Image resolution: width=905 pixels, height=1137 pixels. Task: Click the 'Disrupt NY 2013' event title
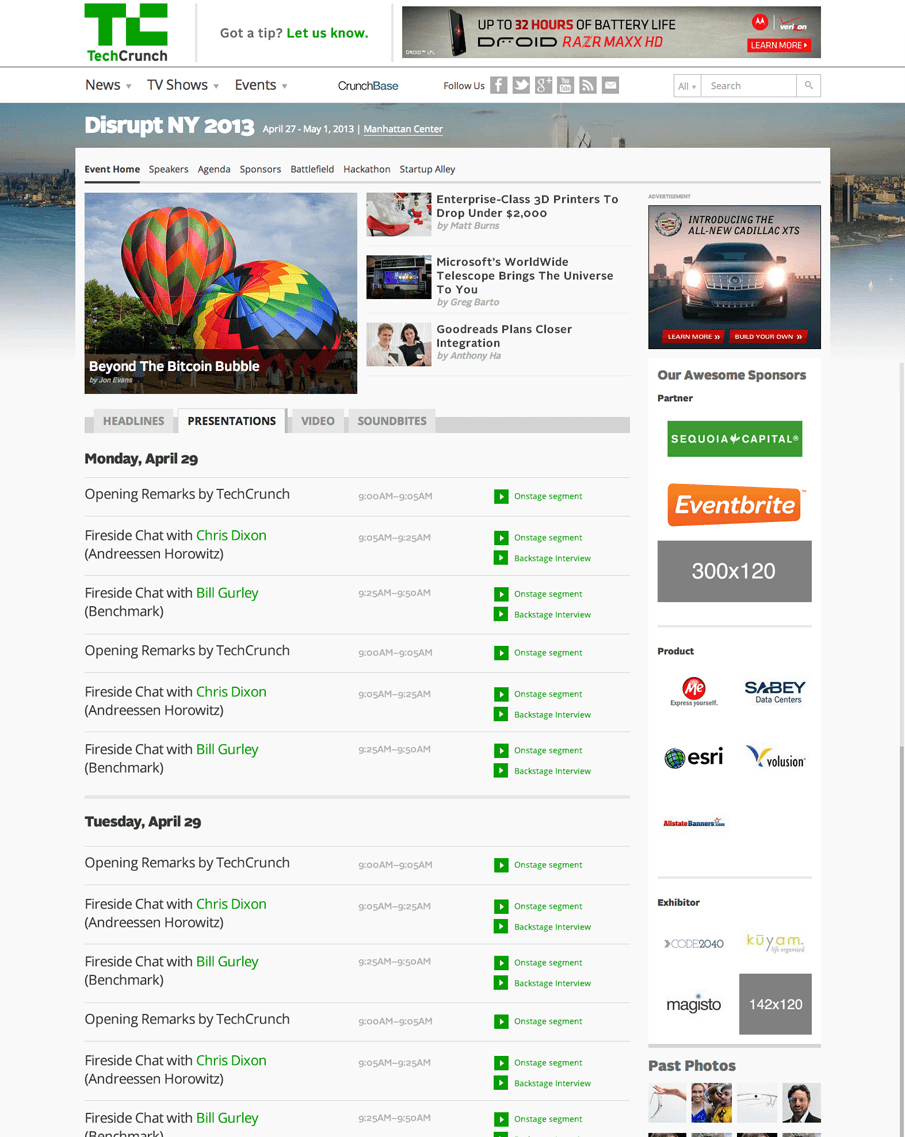coord(169,125)
